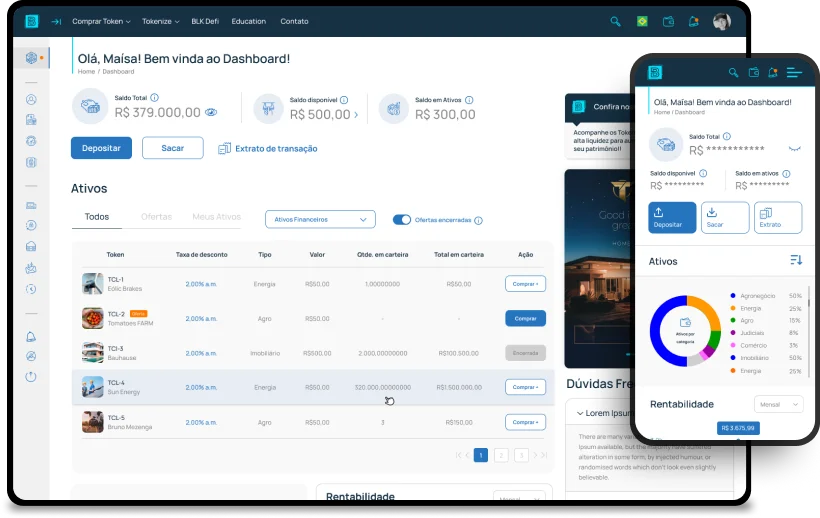Open bell icon in left sidebar
The height and width of the screenshot is (518, 820).
31,337
